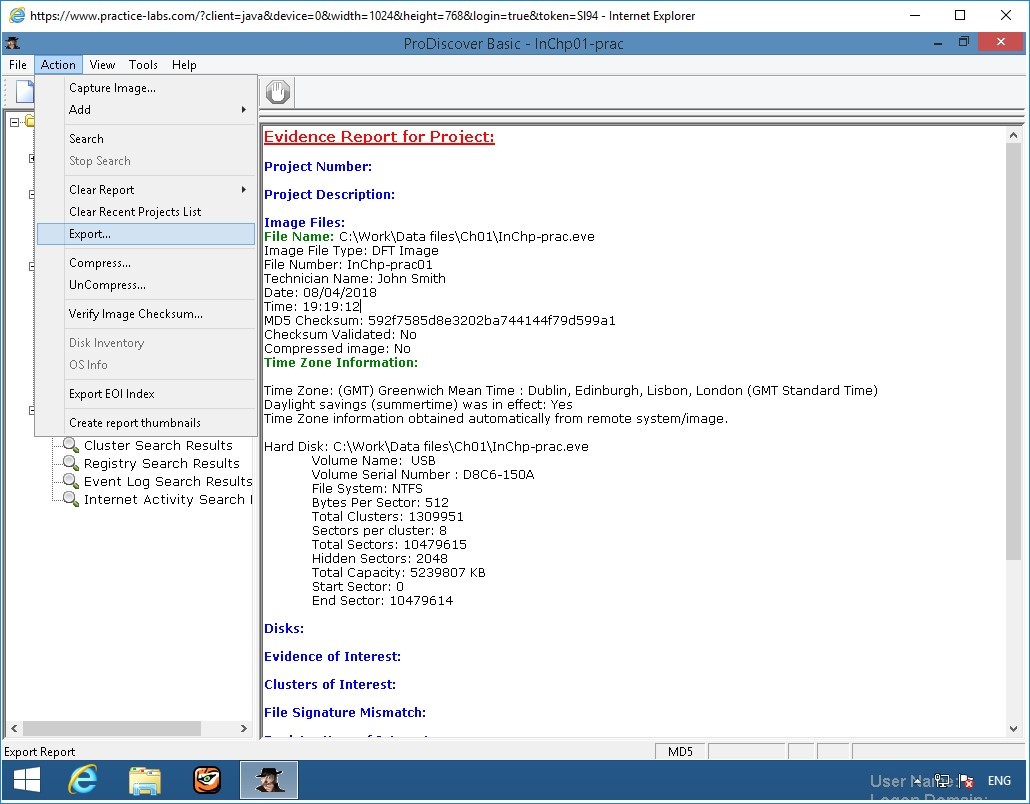Choose Search in the Action menu
Viewport: 1030px width, 804px height.
pyautogui.click(x=146, y=139)
